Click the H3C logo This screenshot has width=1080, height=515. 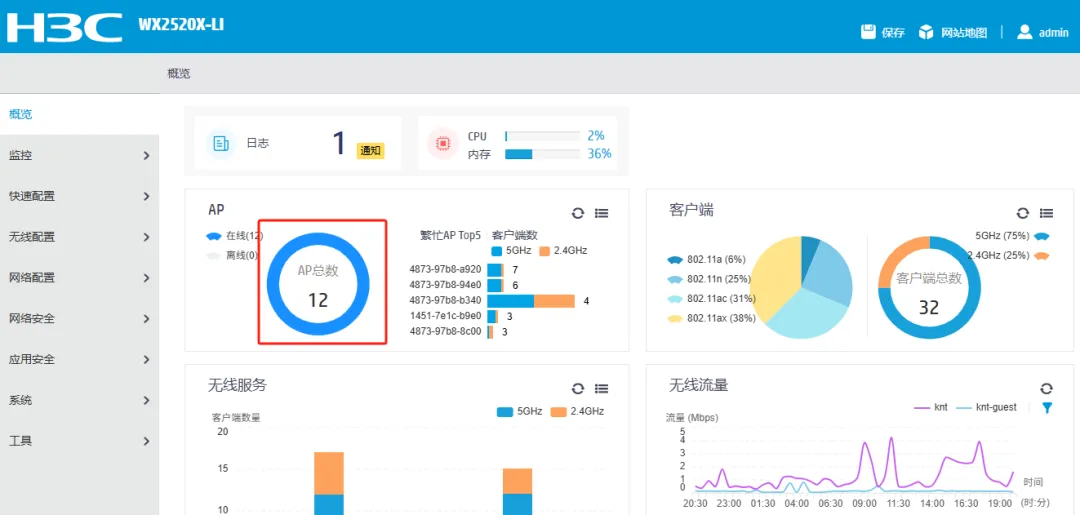coord(65,26)
